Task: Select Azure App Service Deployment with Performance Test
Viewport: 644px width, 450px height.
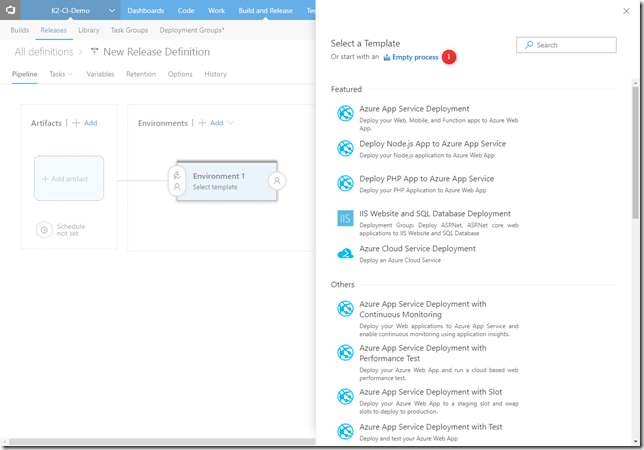Action: [423, 353]
